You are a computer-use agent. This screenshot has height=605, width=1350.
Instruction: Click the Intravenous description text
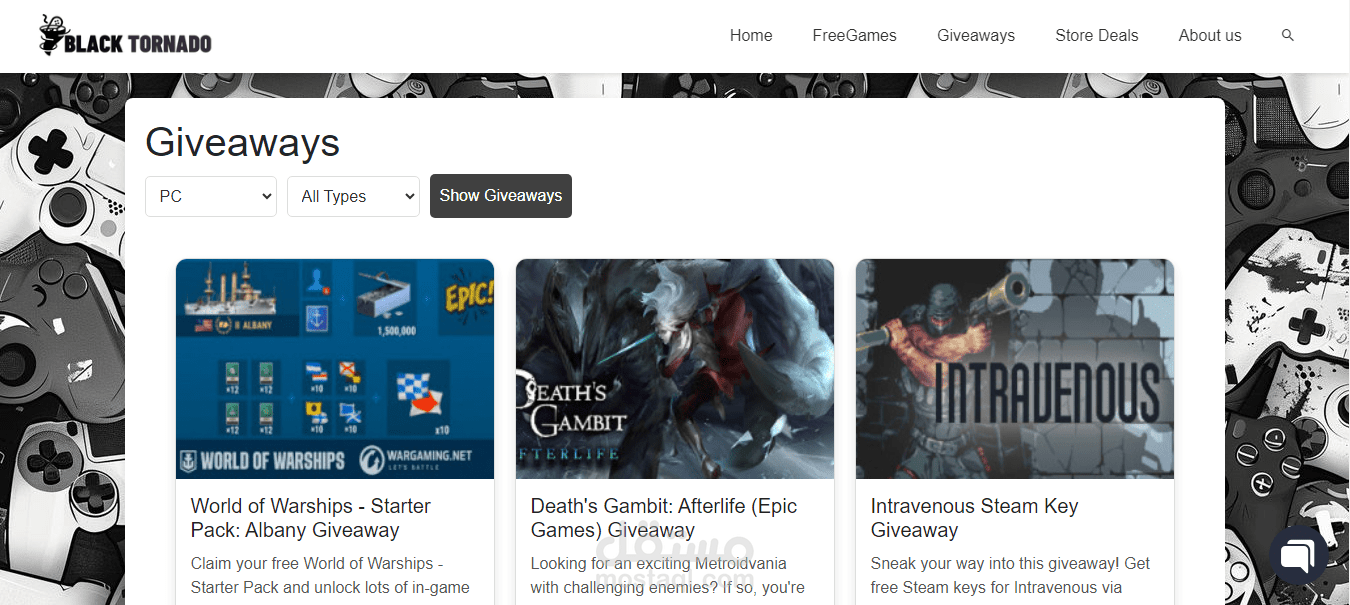[1010, 576]
